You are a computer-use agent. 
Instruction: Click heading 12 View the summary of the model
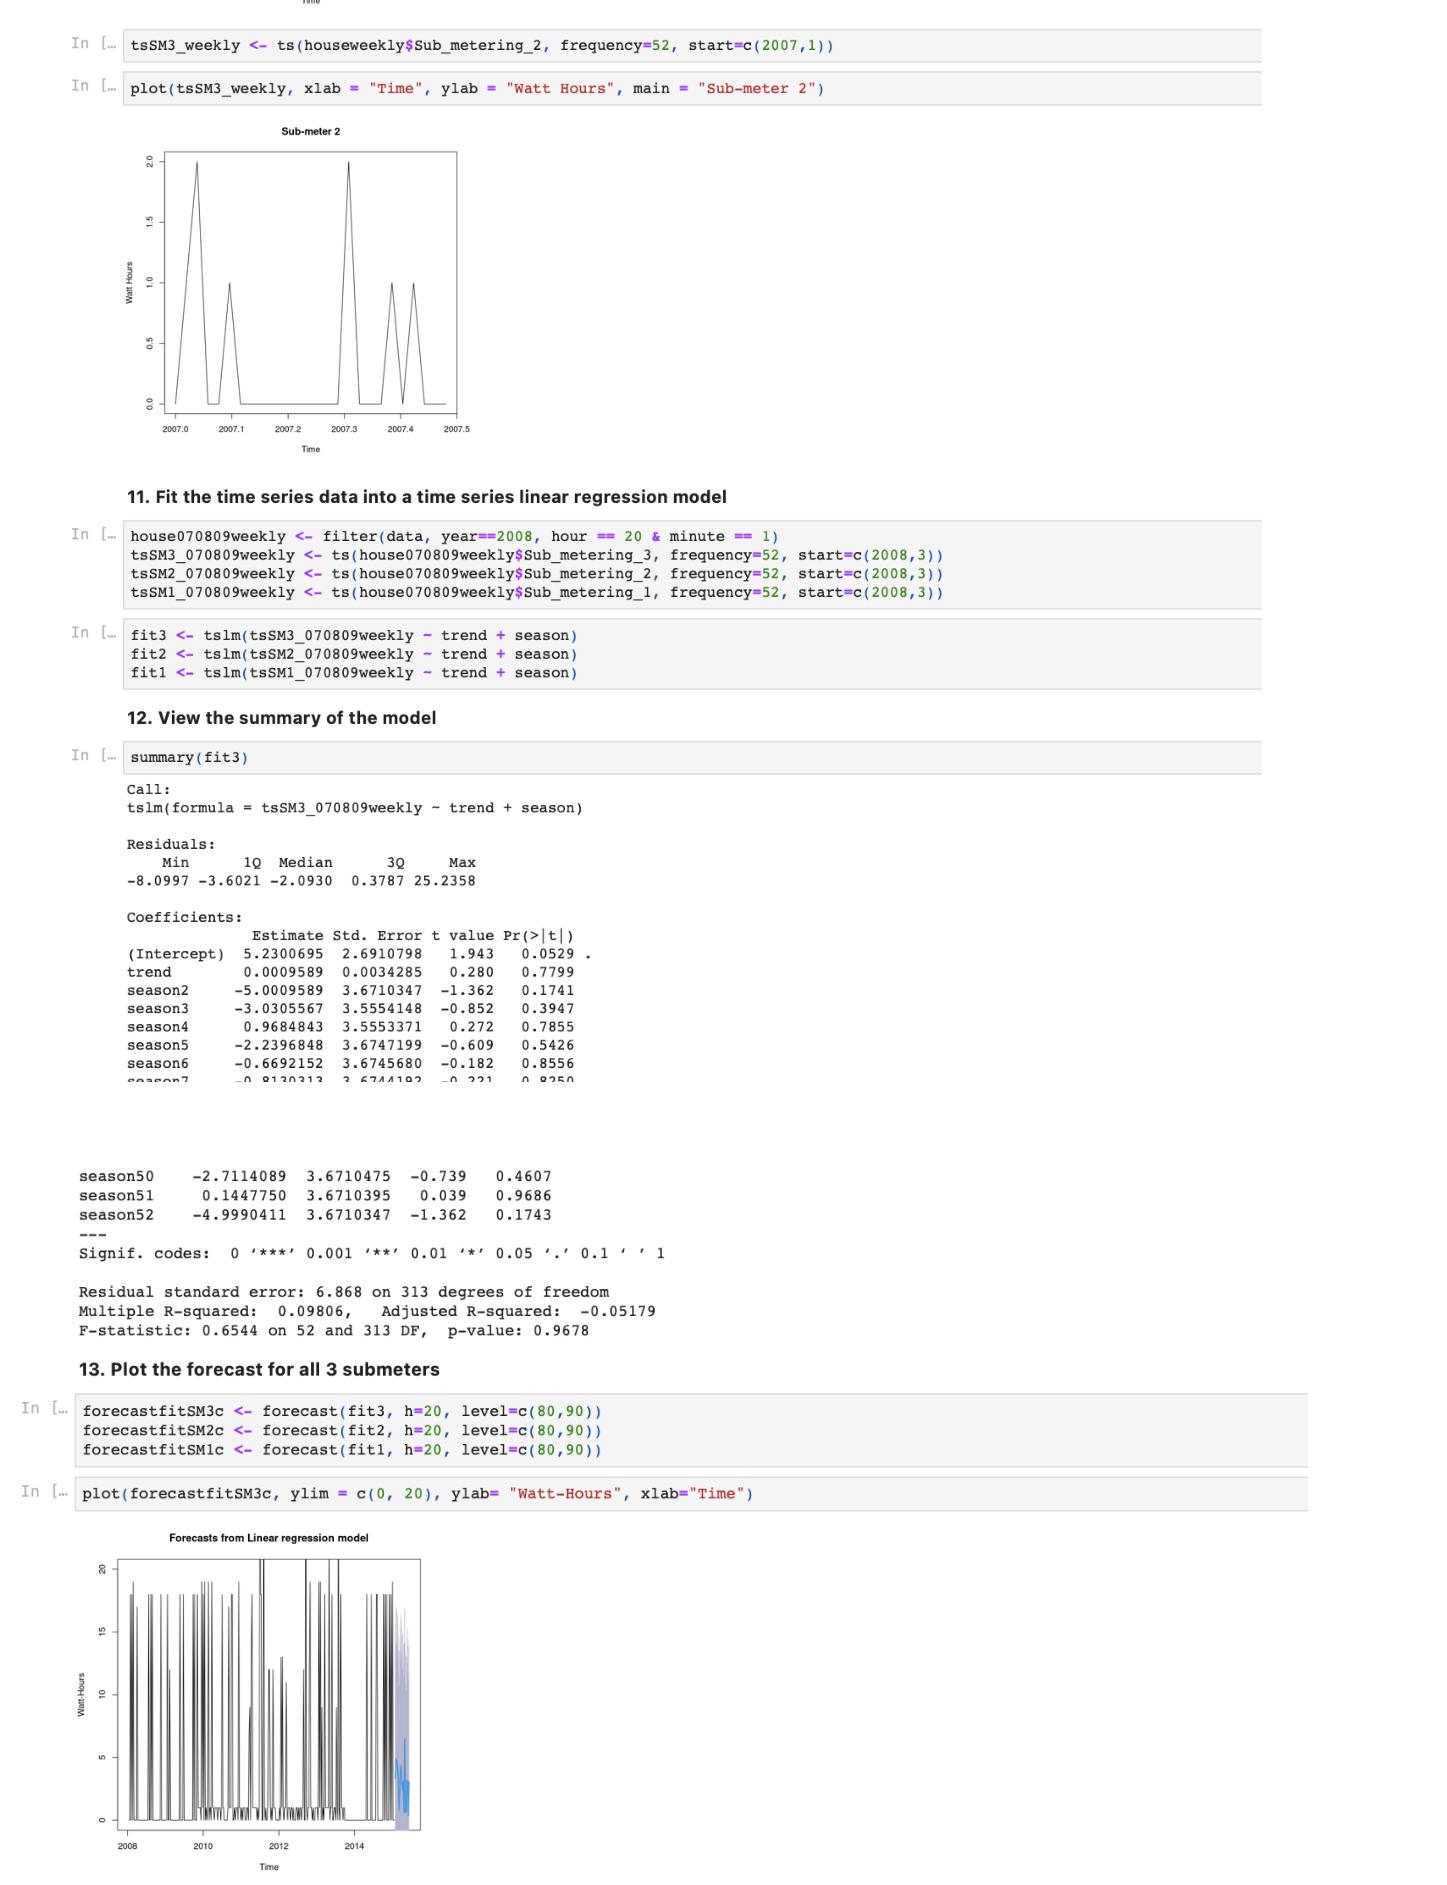(281, 718)
